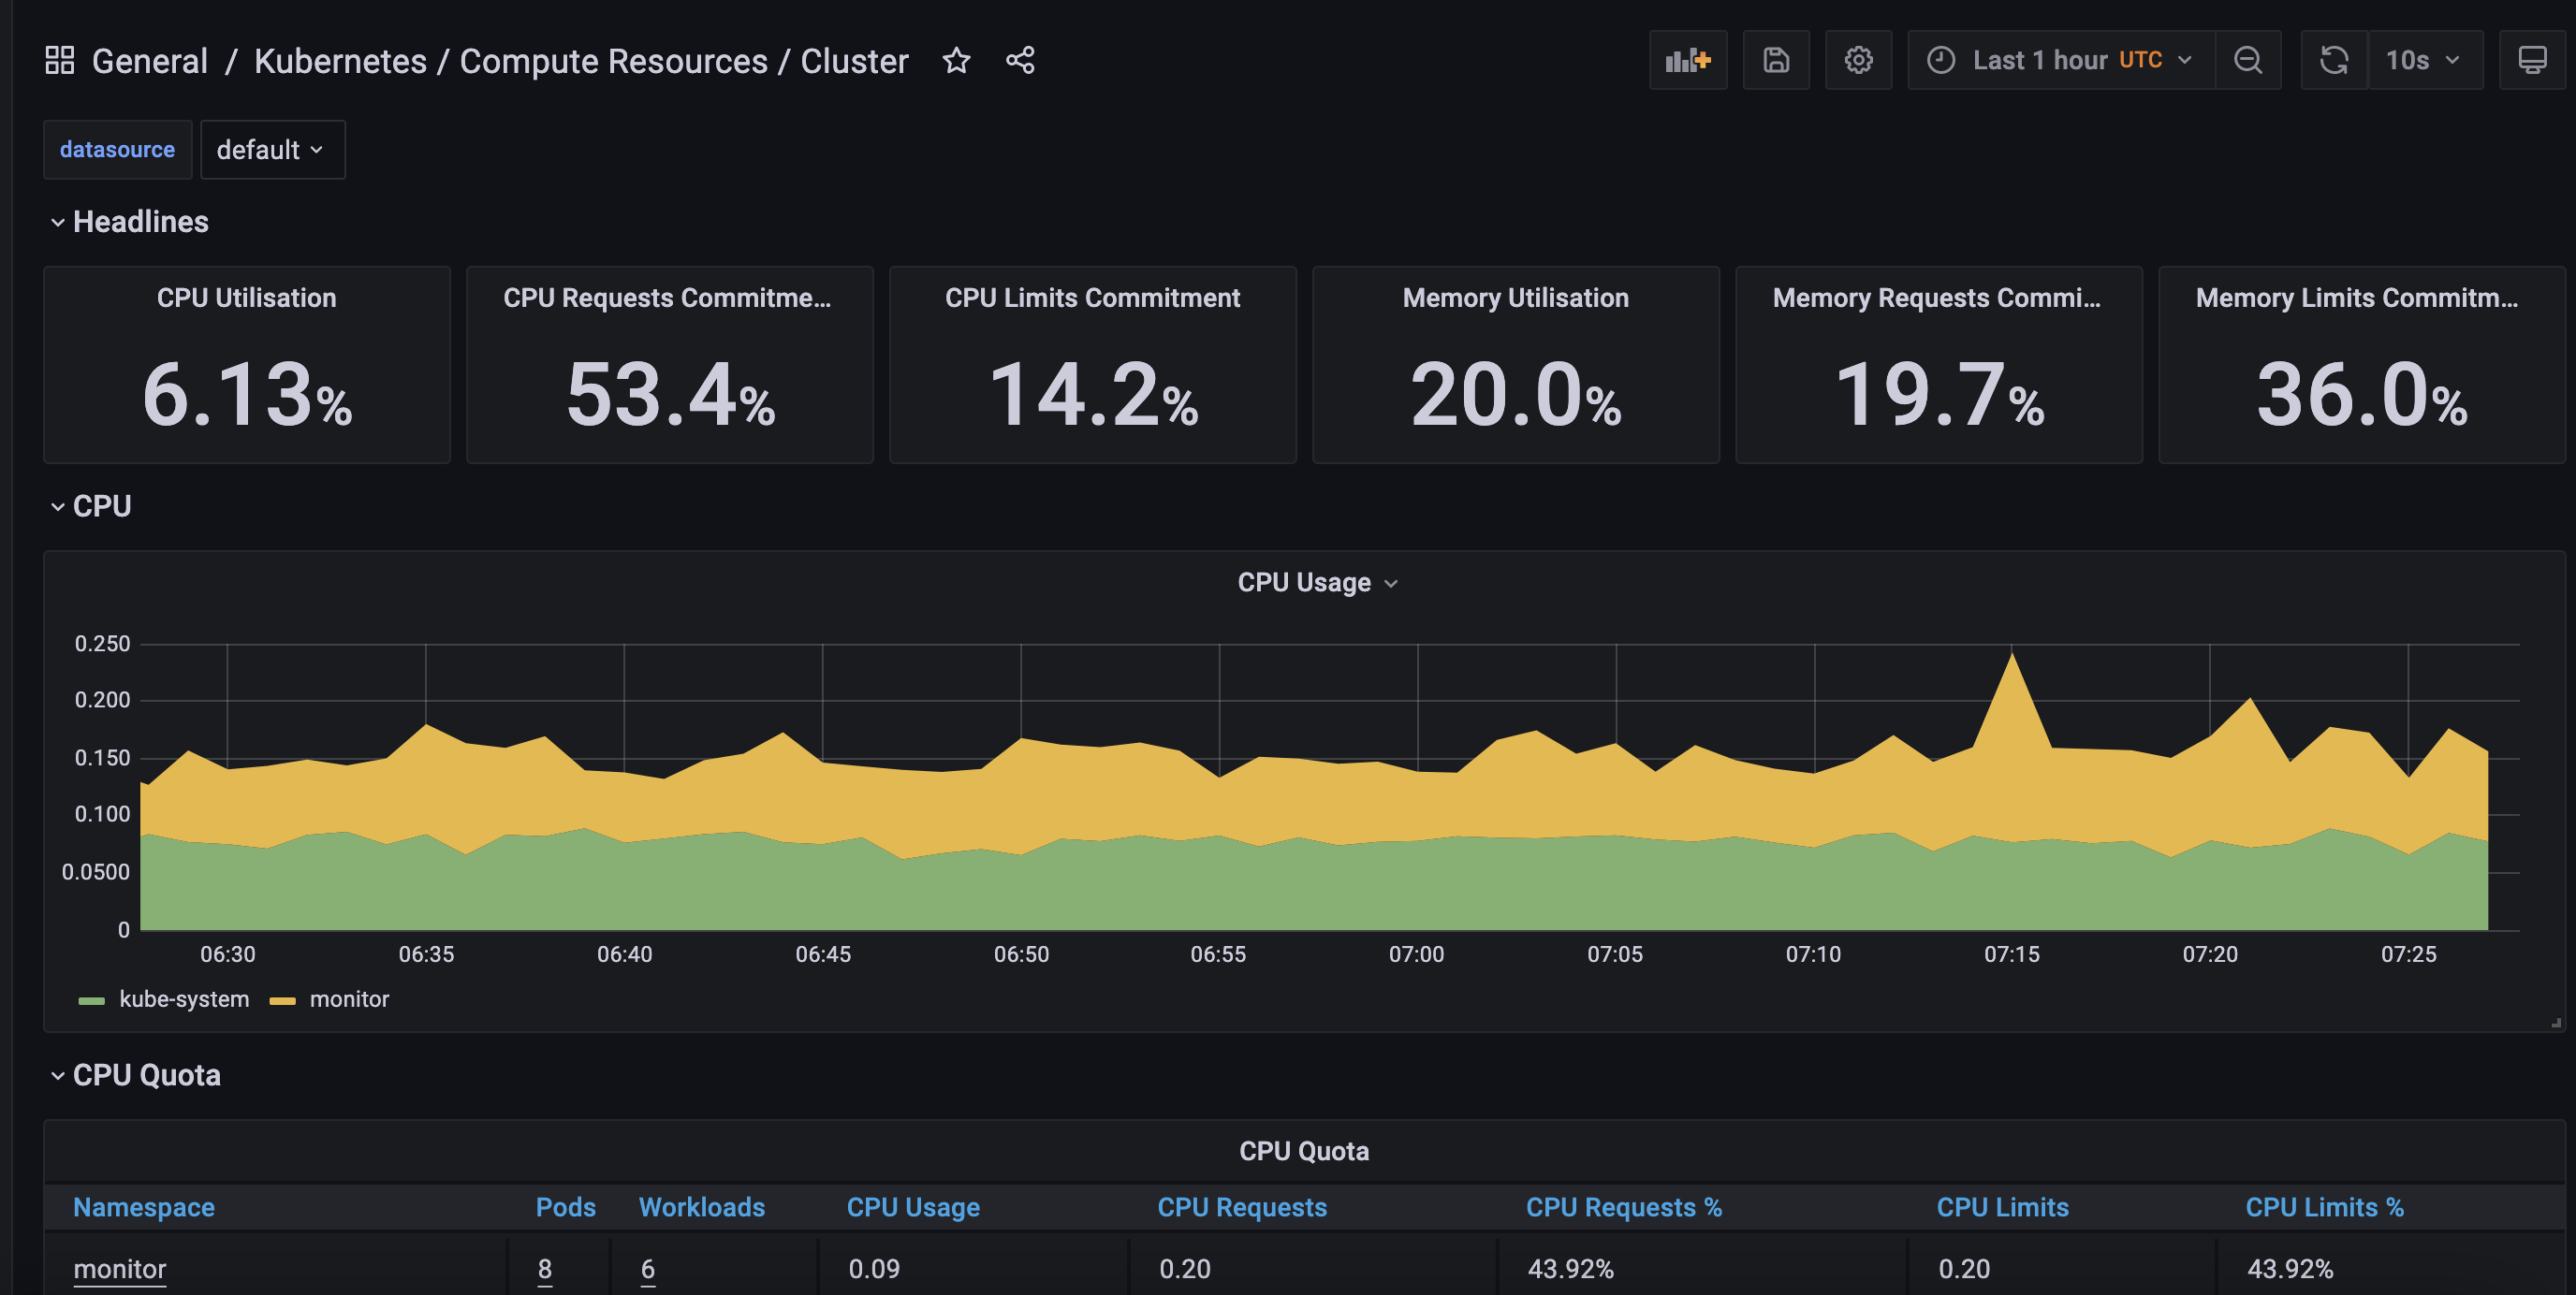Open the share dashboard icon
This screenshot has height=1295, width=2576.
(1020, 60)
